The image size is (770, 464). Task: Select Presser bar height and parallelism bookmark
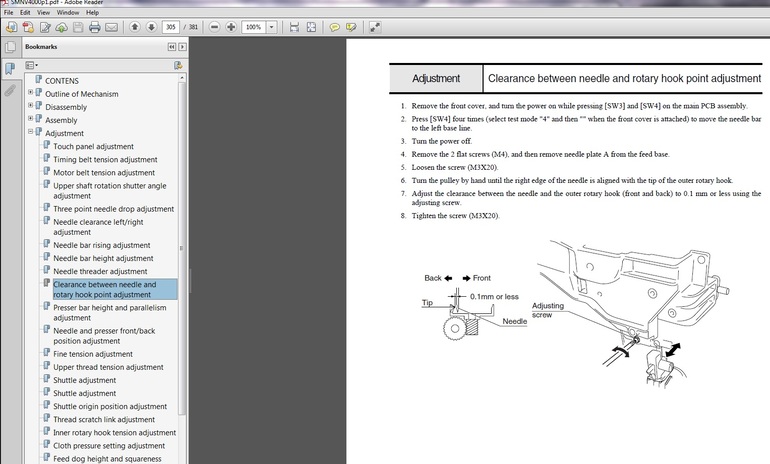tap(110, 313)
